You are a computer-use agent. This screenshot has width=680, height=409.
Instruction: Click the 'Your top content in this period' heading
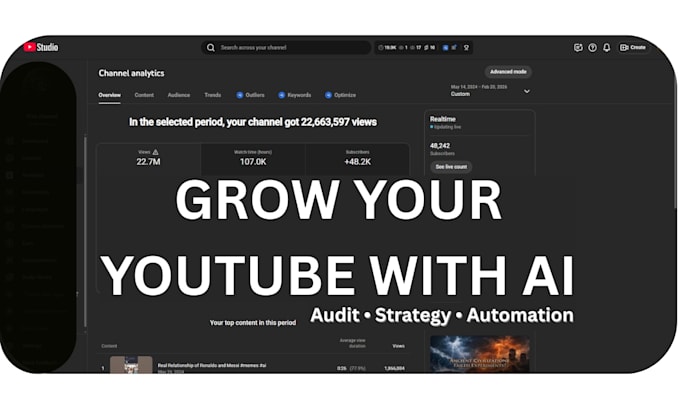[253, 323]
